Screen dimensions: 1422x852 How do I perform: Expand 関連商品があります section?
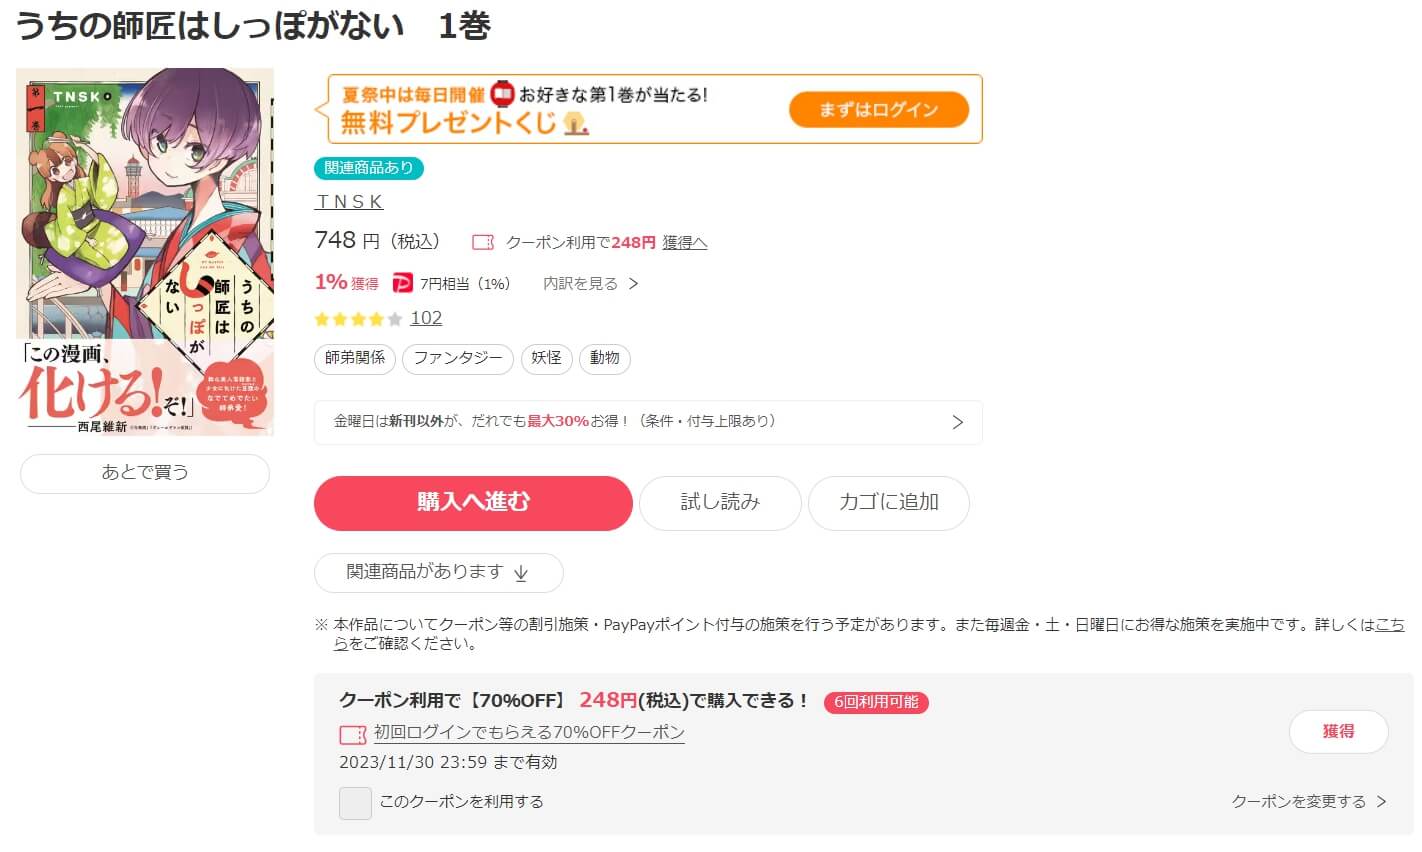pyautogui.click(x=439, y=573)
